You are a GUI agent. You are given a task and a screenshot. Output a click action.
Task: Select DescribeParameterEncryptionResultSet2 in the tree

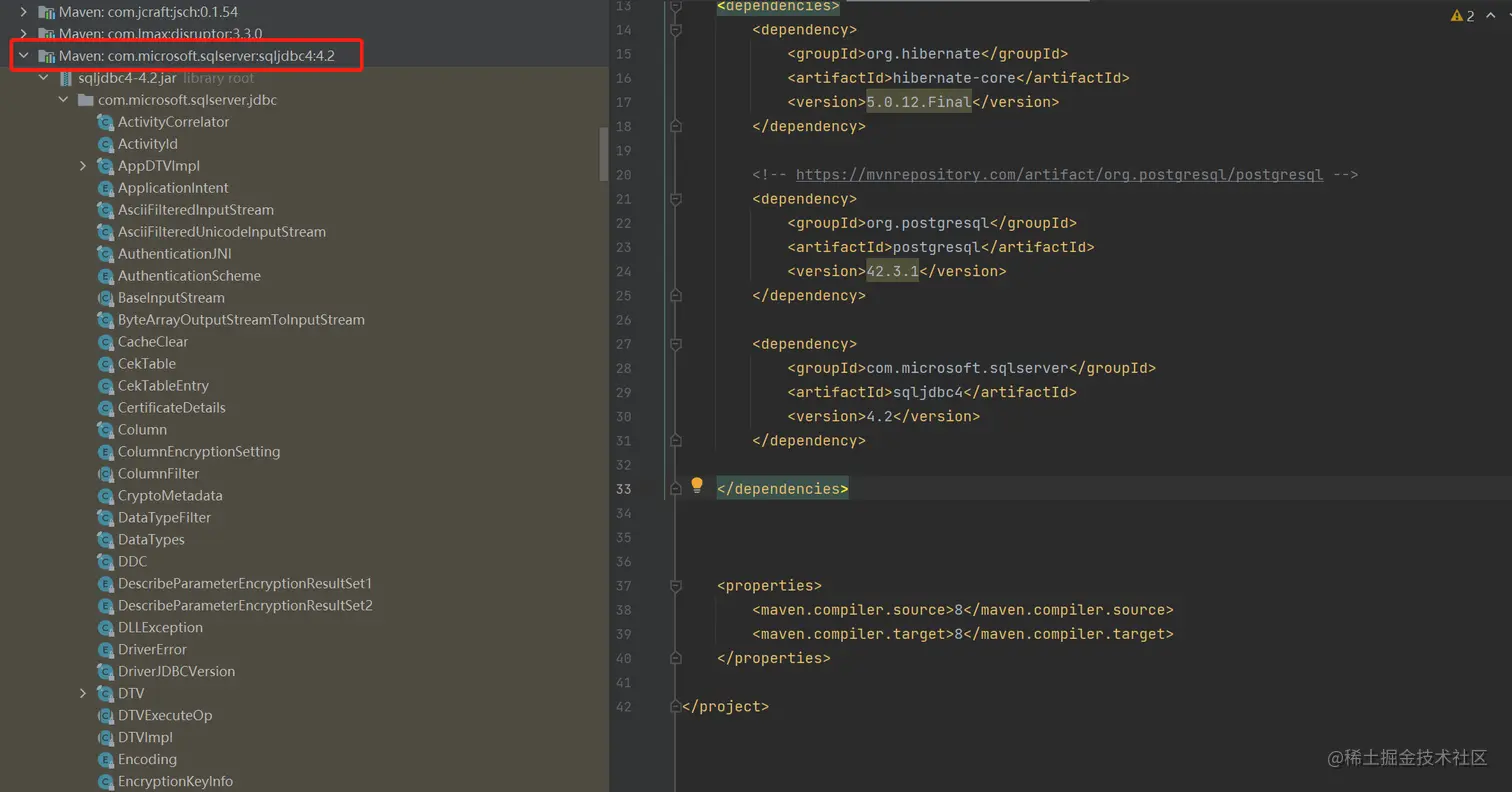point(245,606)
